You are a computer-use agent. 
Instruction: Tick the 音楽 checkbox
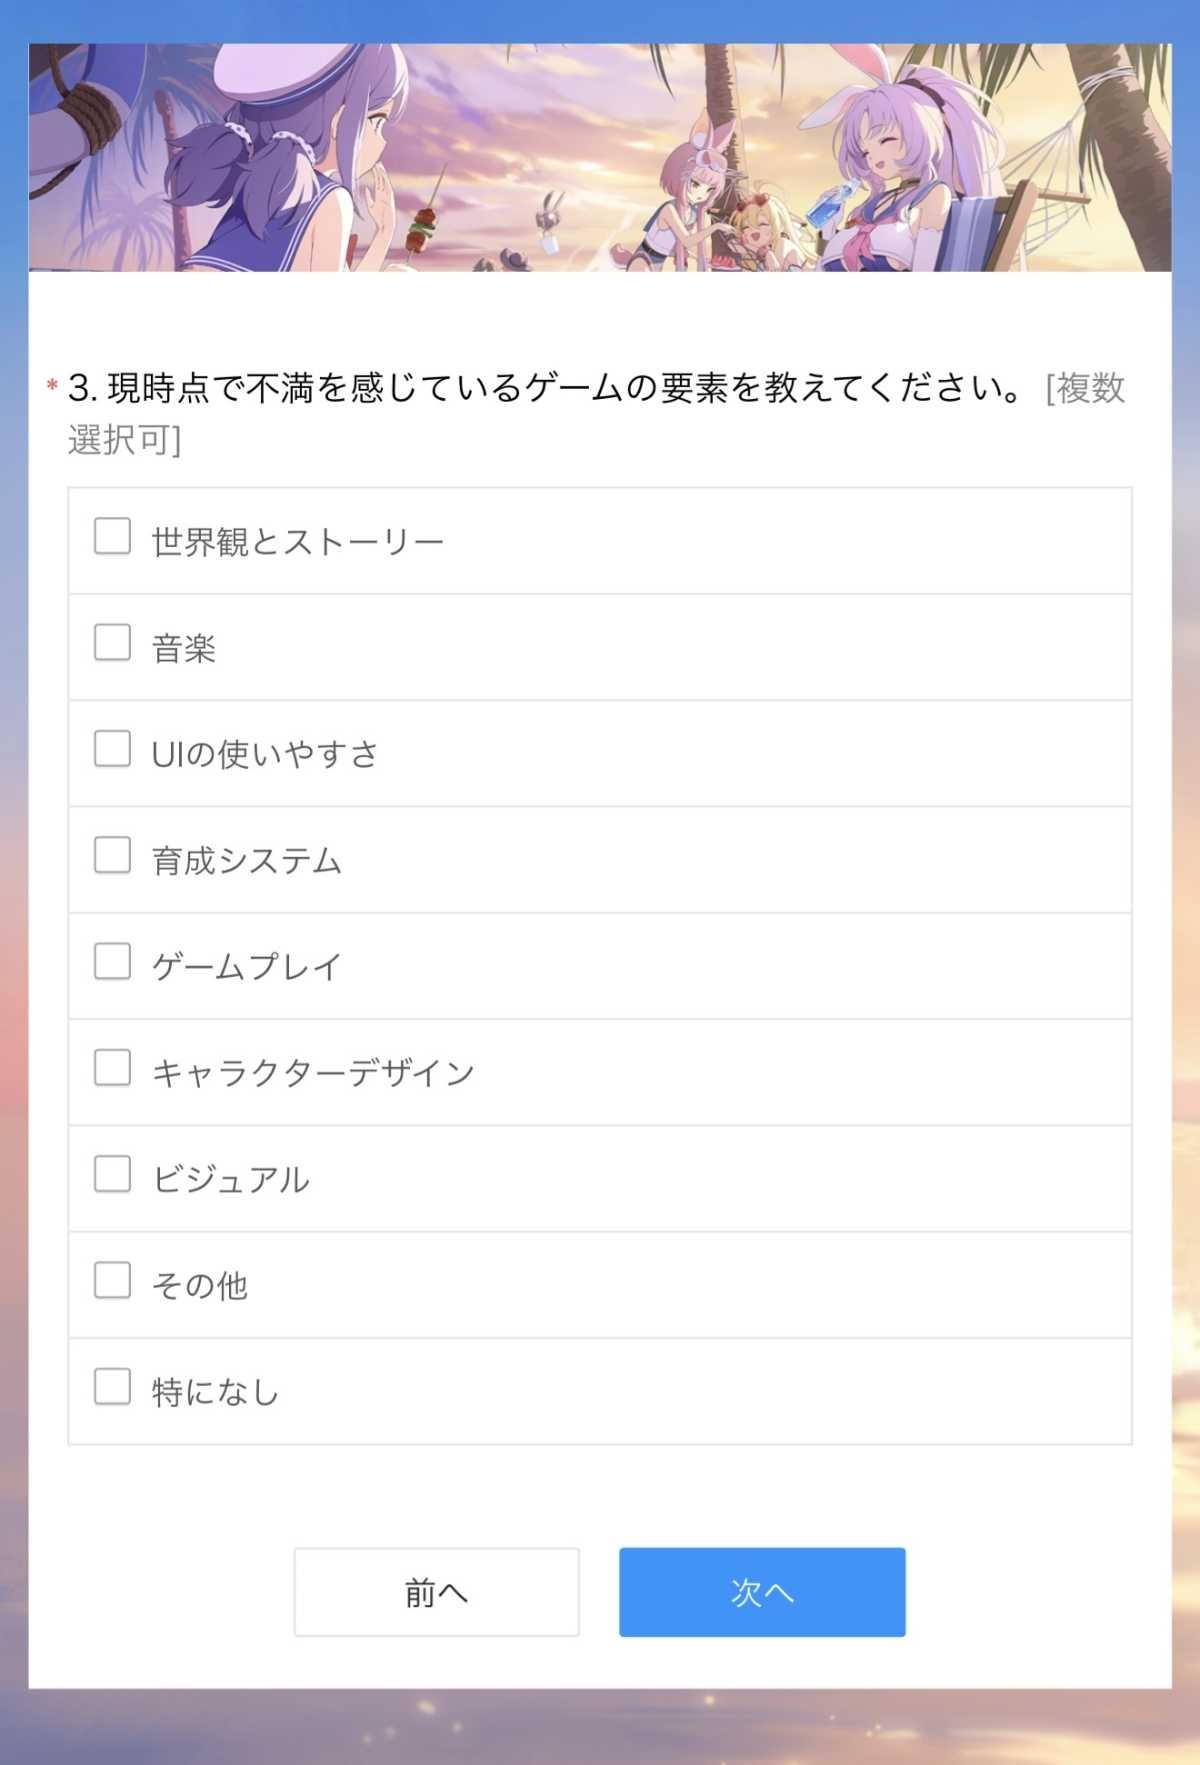pos(112,642)
